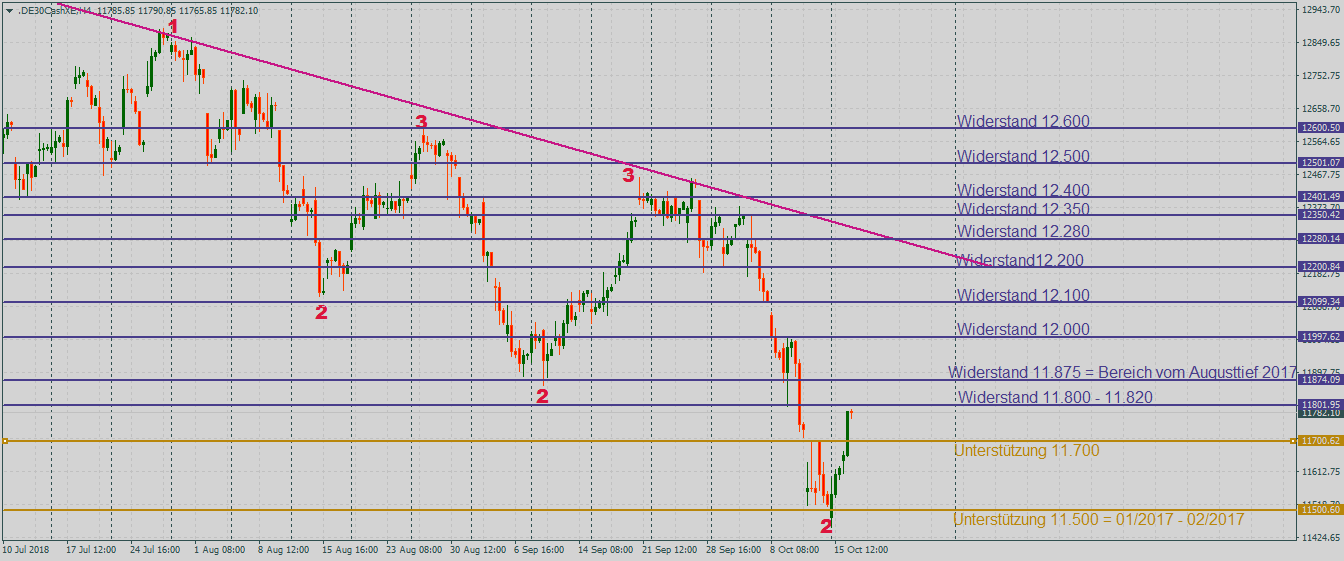
Task: Click the 12401.49 price tag on the axis
Action: (x=1319, y=197)
